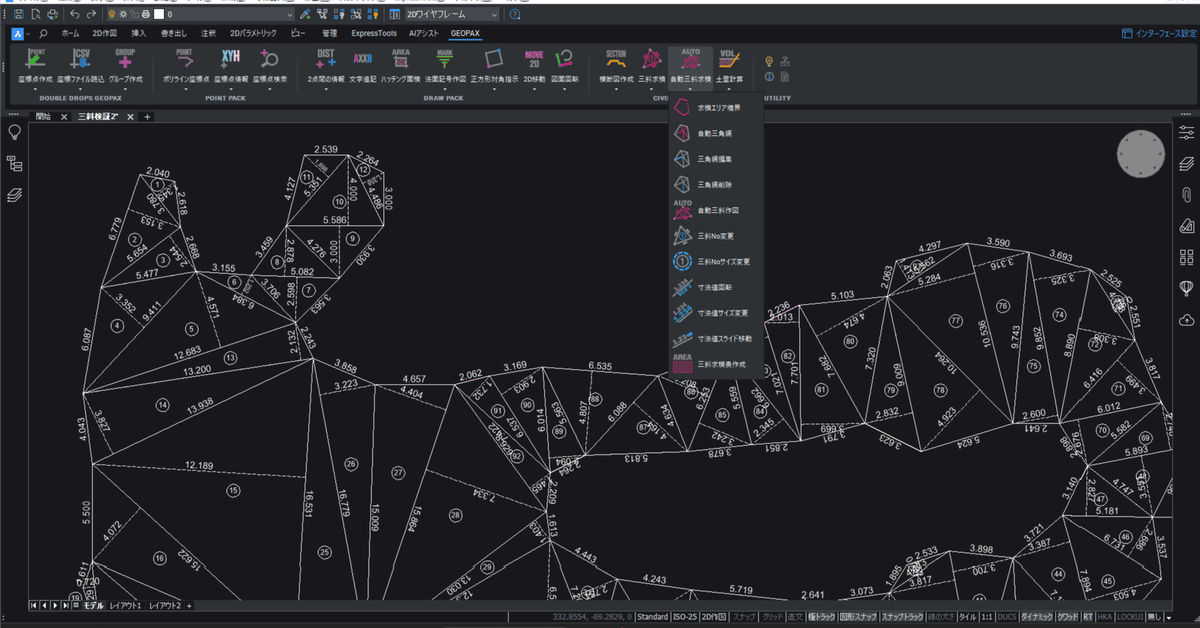
Task: Expand dropdown arrow under 図面回転
Action: (x=565, y=89)
